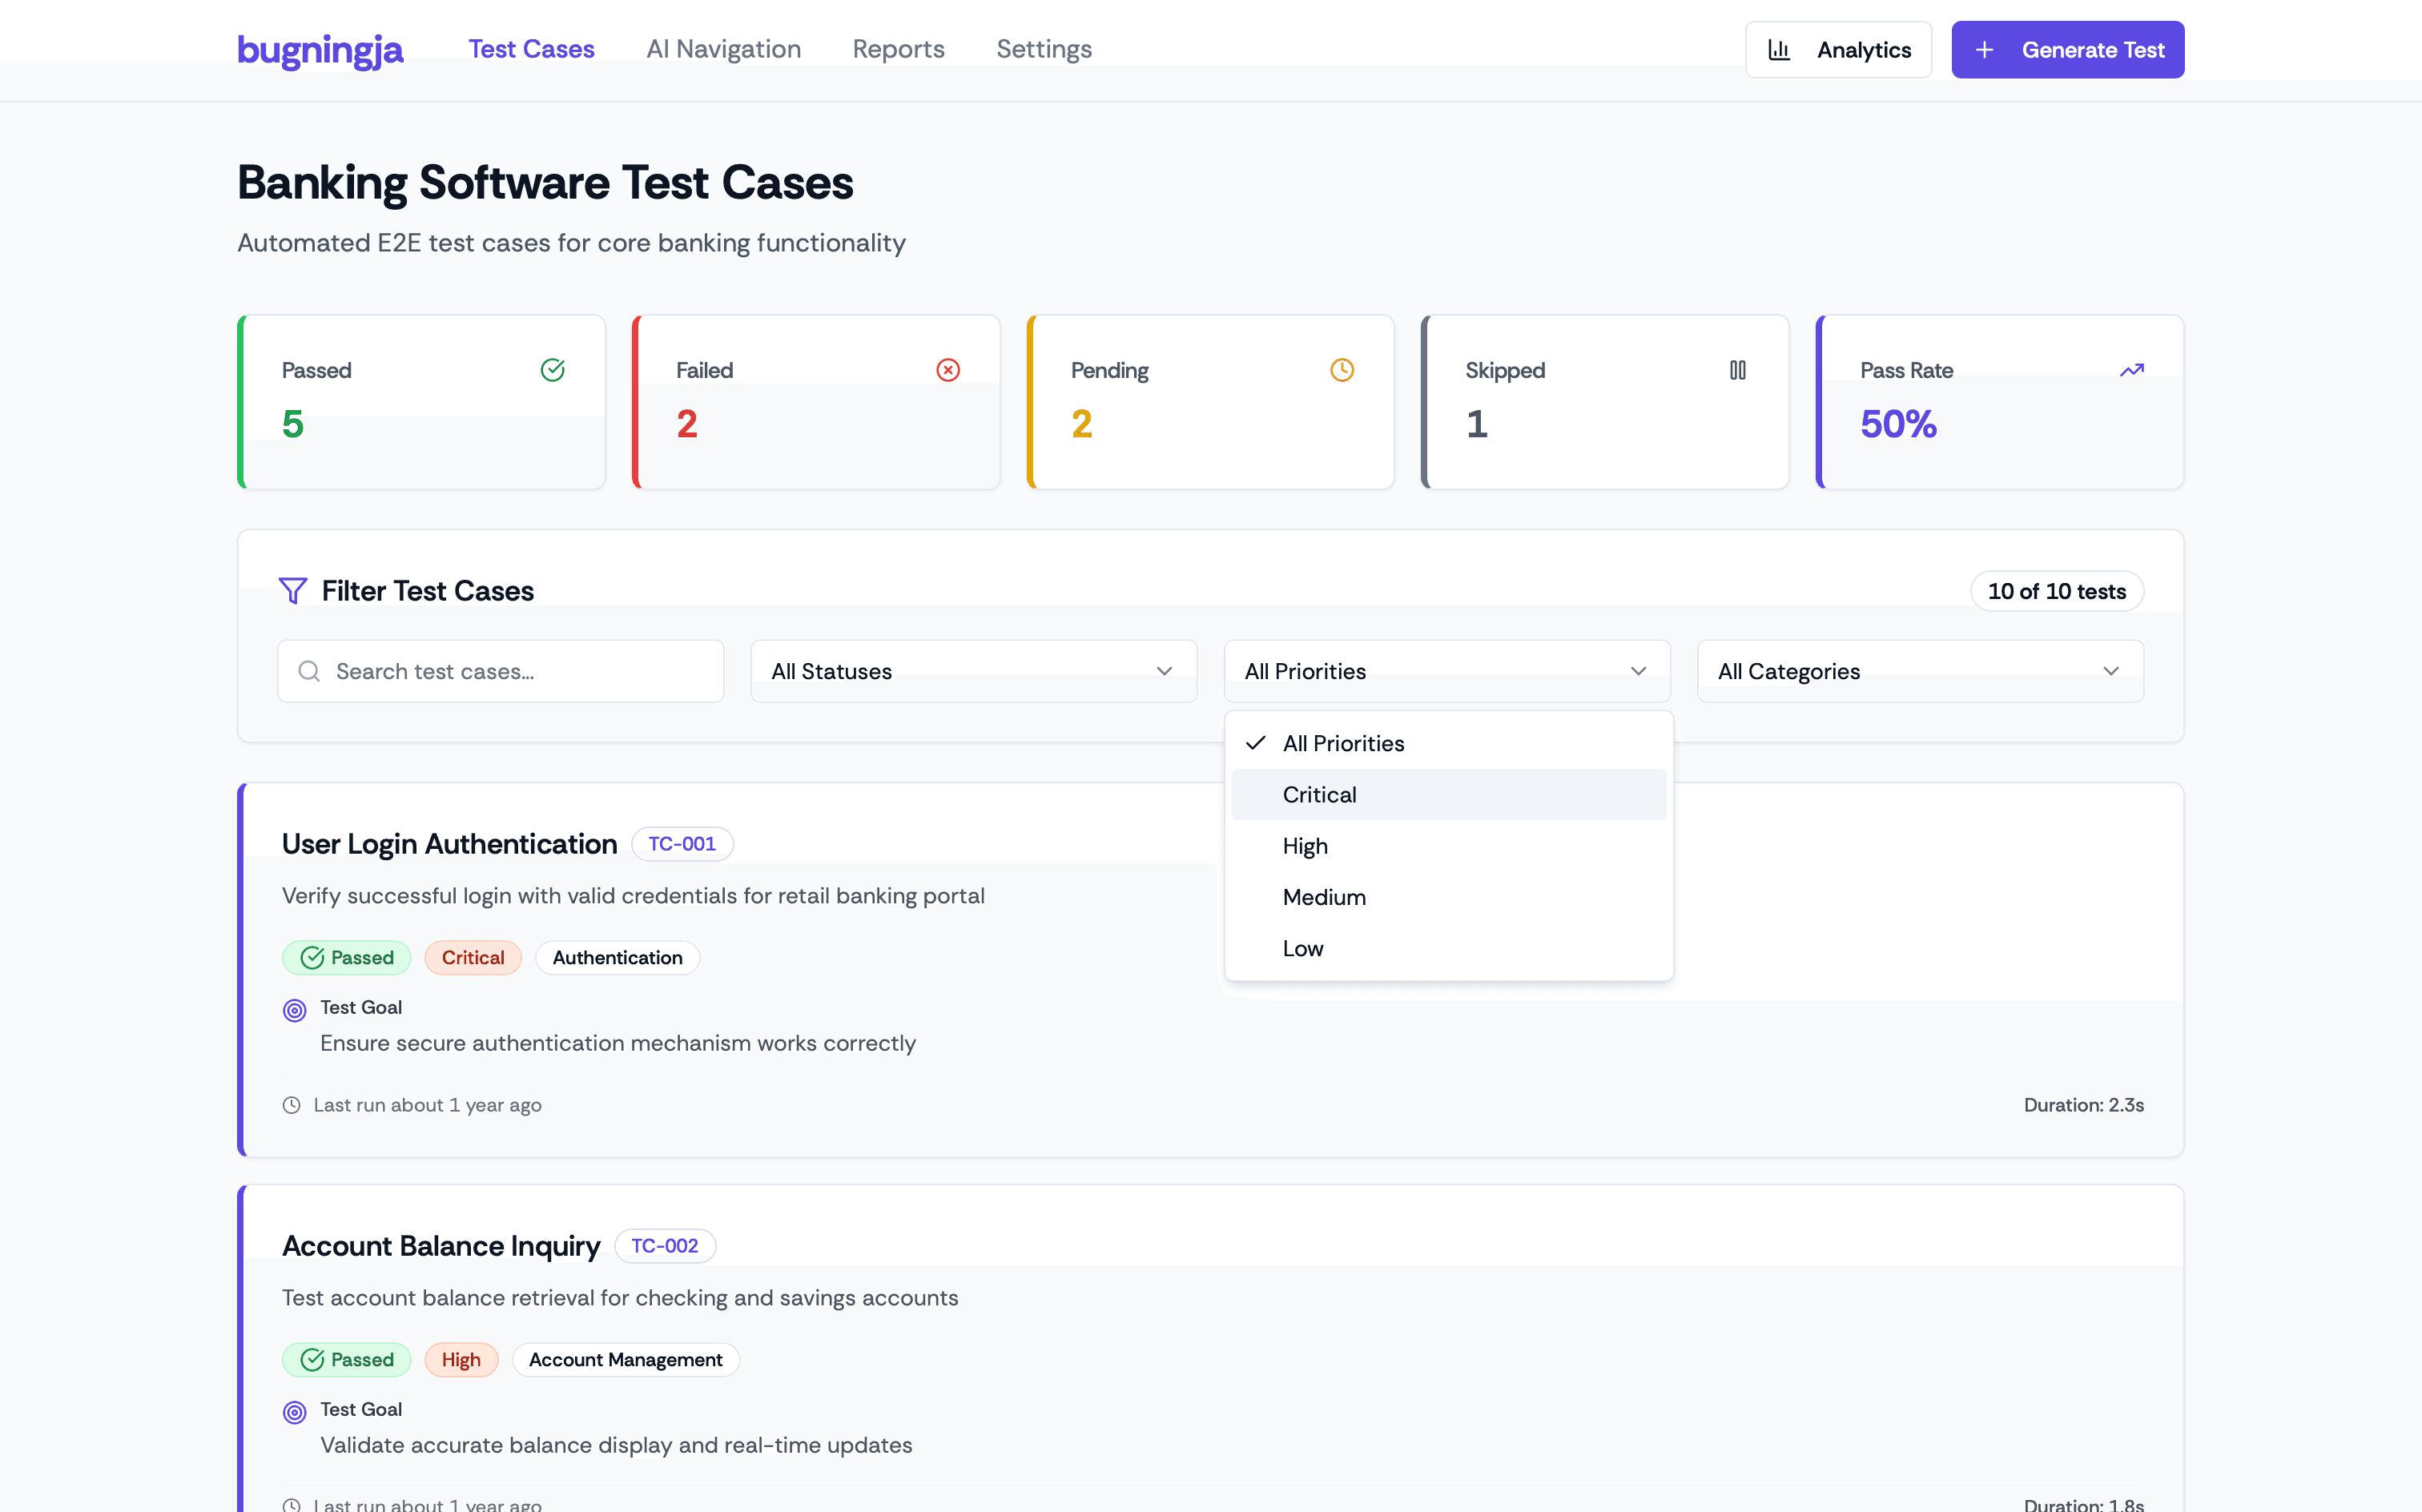Click the Failed stat card value 2
The image size is (2422, 1512).
tap(686, 424)
